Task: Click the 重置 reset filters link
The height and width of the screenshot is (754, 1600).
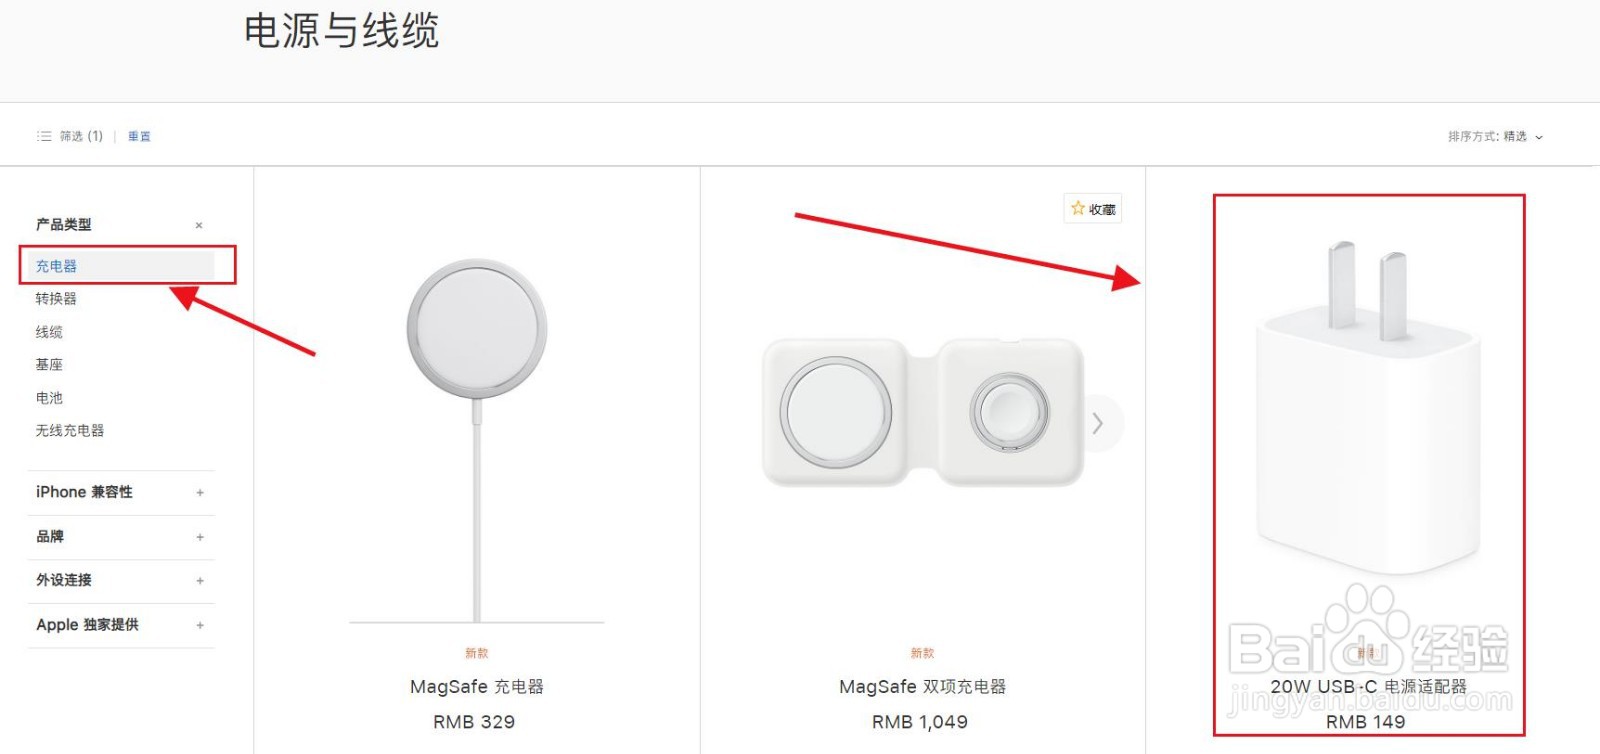Action: pyautogui.click(x=139, y=136)
